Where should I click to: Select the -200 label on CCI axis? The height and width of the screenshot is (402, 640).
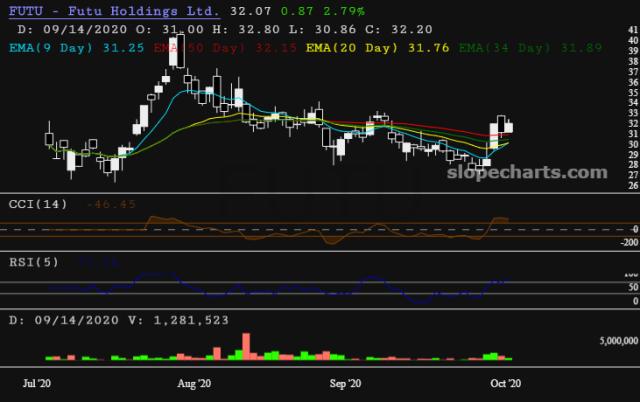coord(629,242)
